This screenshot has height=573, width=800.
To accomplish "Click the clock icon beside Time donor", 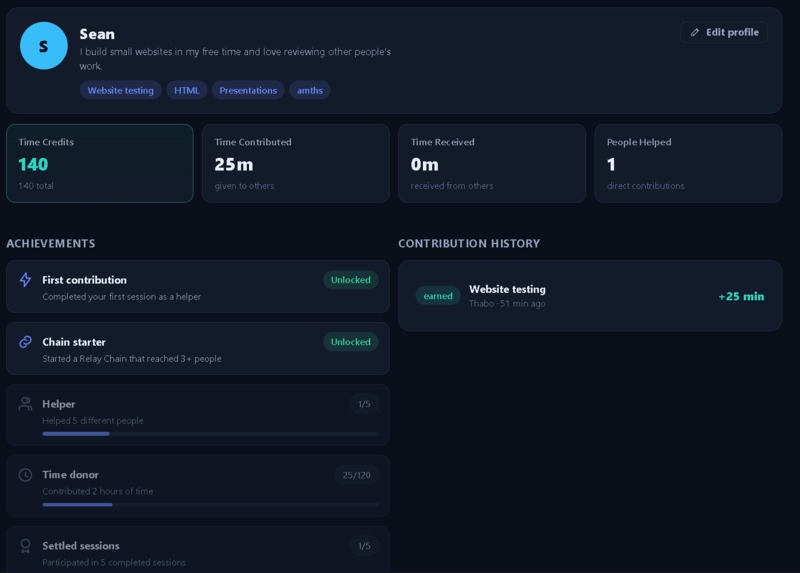I will coord(25,475).
